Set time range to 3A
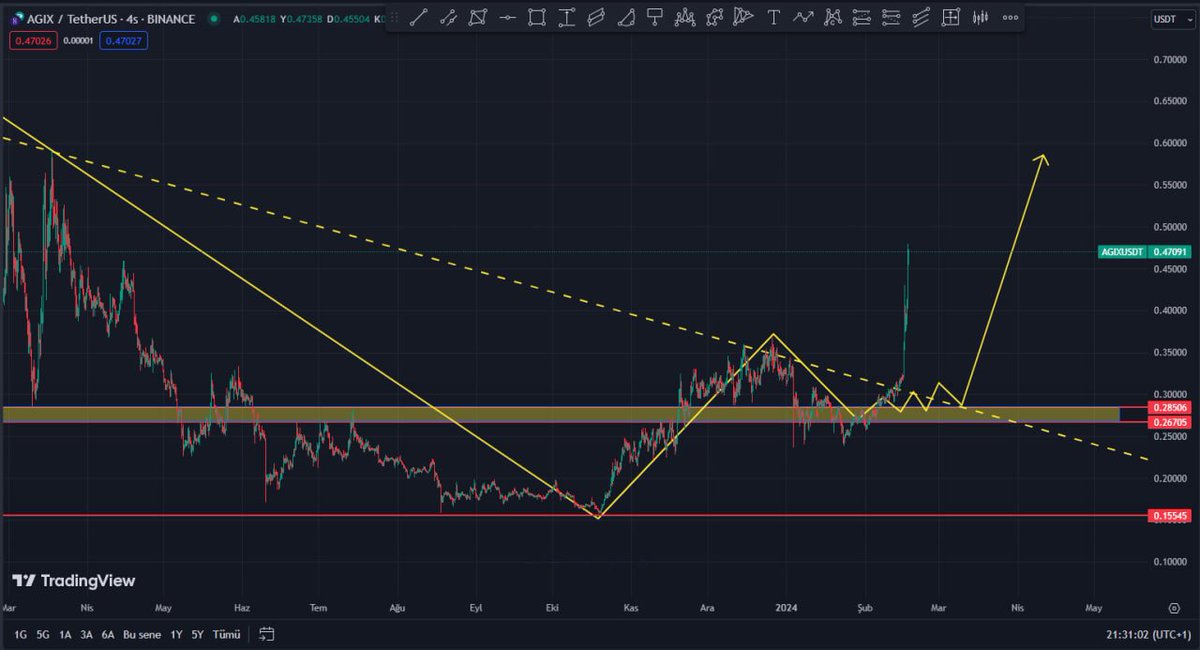This screenshot has width=1200, height=650. pos(87,635)
